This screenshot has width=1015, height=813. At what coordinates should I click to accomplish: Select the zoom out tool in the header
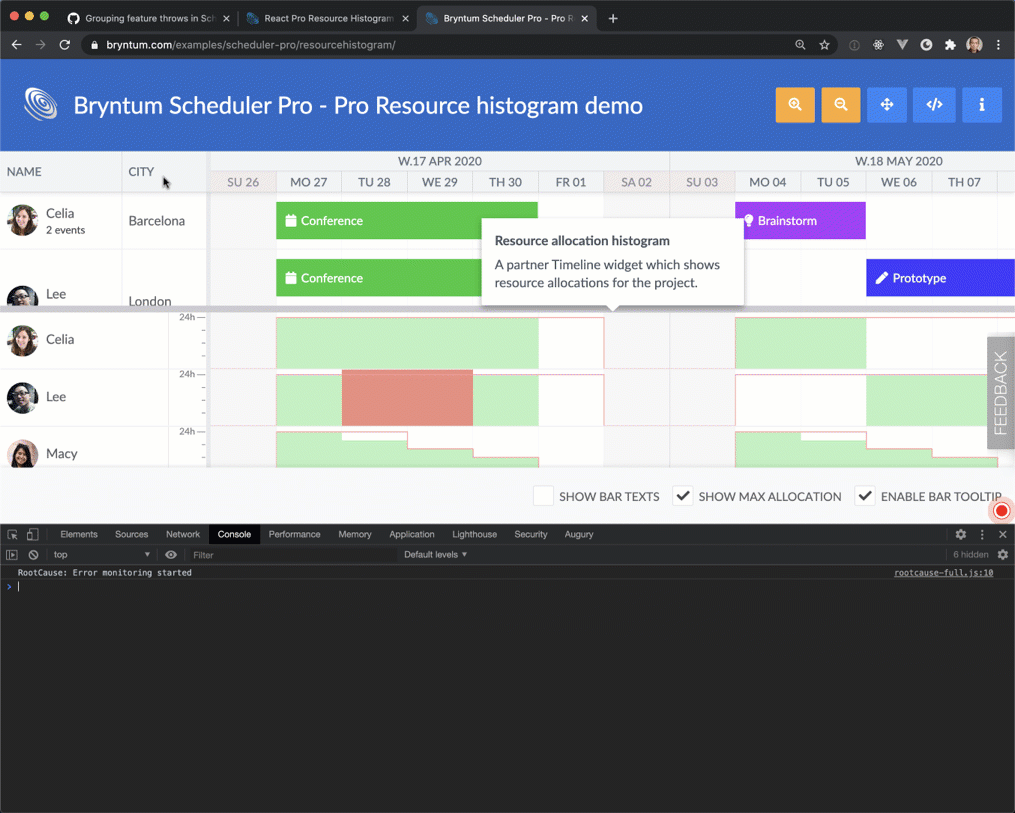pos(841,104)
